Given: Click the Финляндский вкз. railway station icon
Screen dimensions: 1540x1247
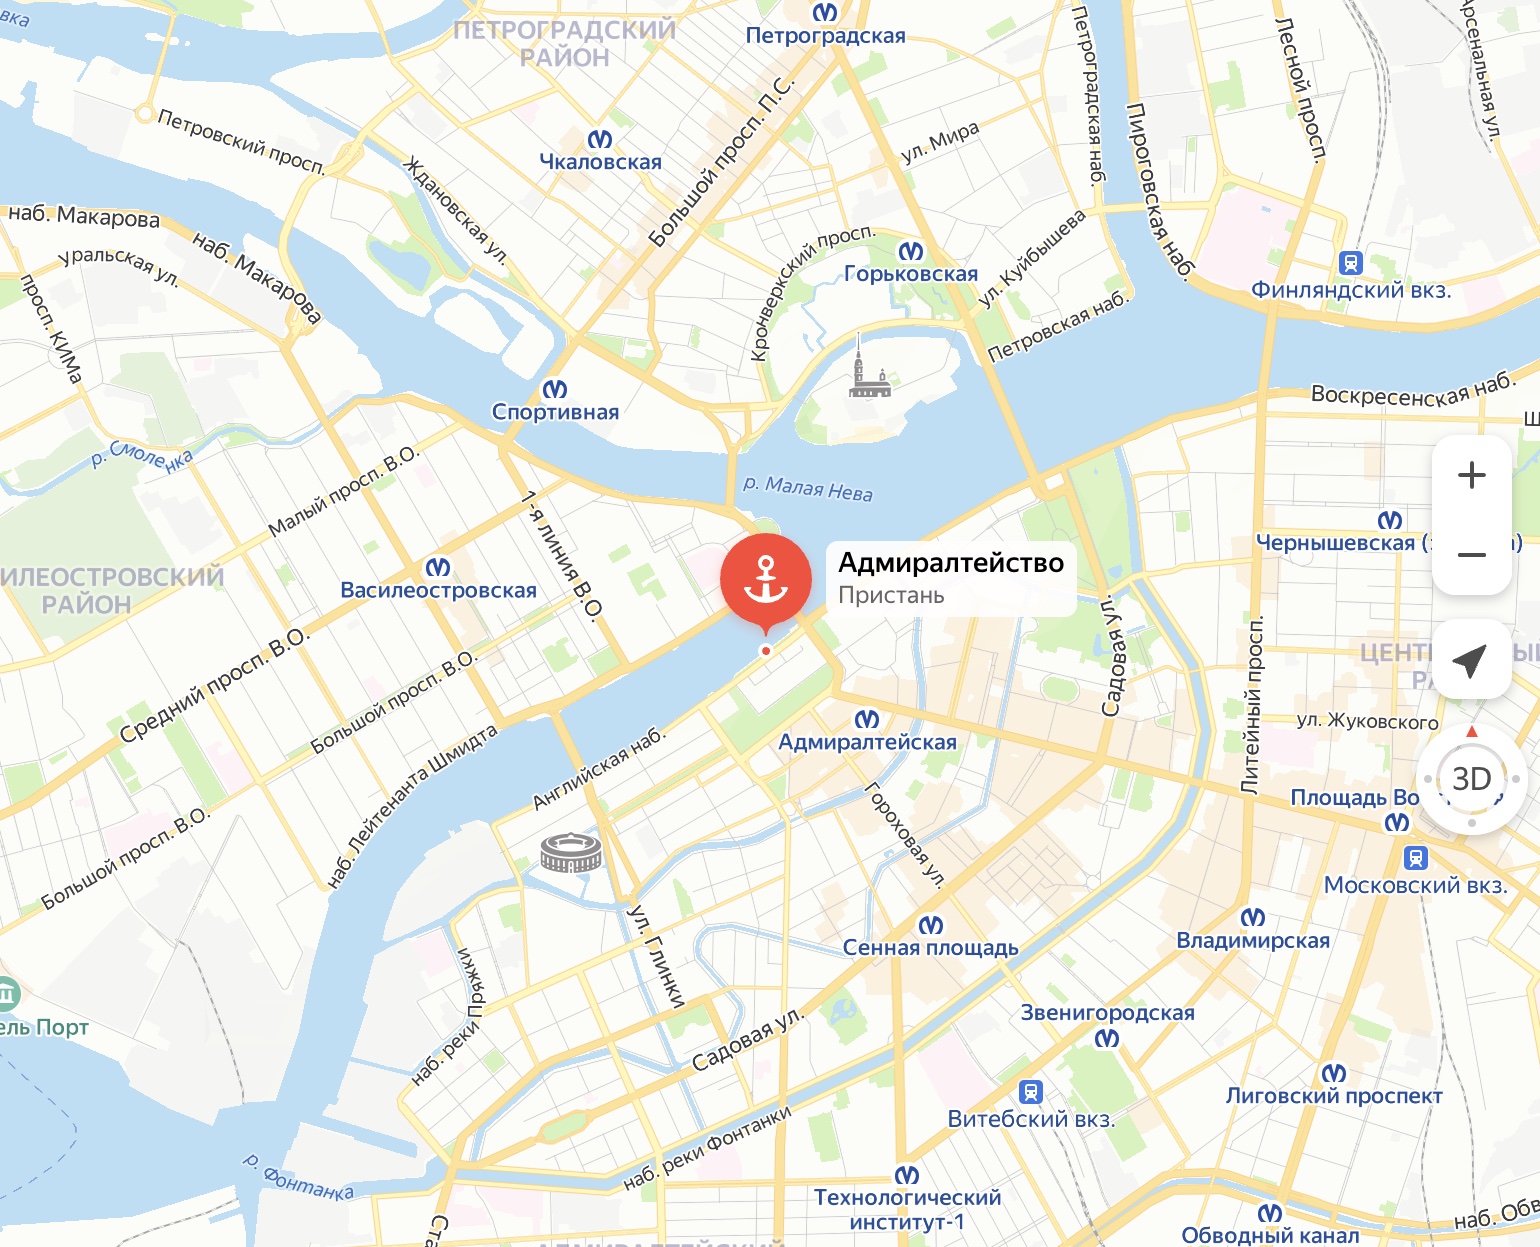Looking at the screenshot, I should click(1351, 264).
